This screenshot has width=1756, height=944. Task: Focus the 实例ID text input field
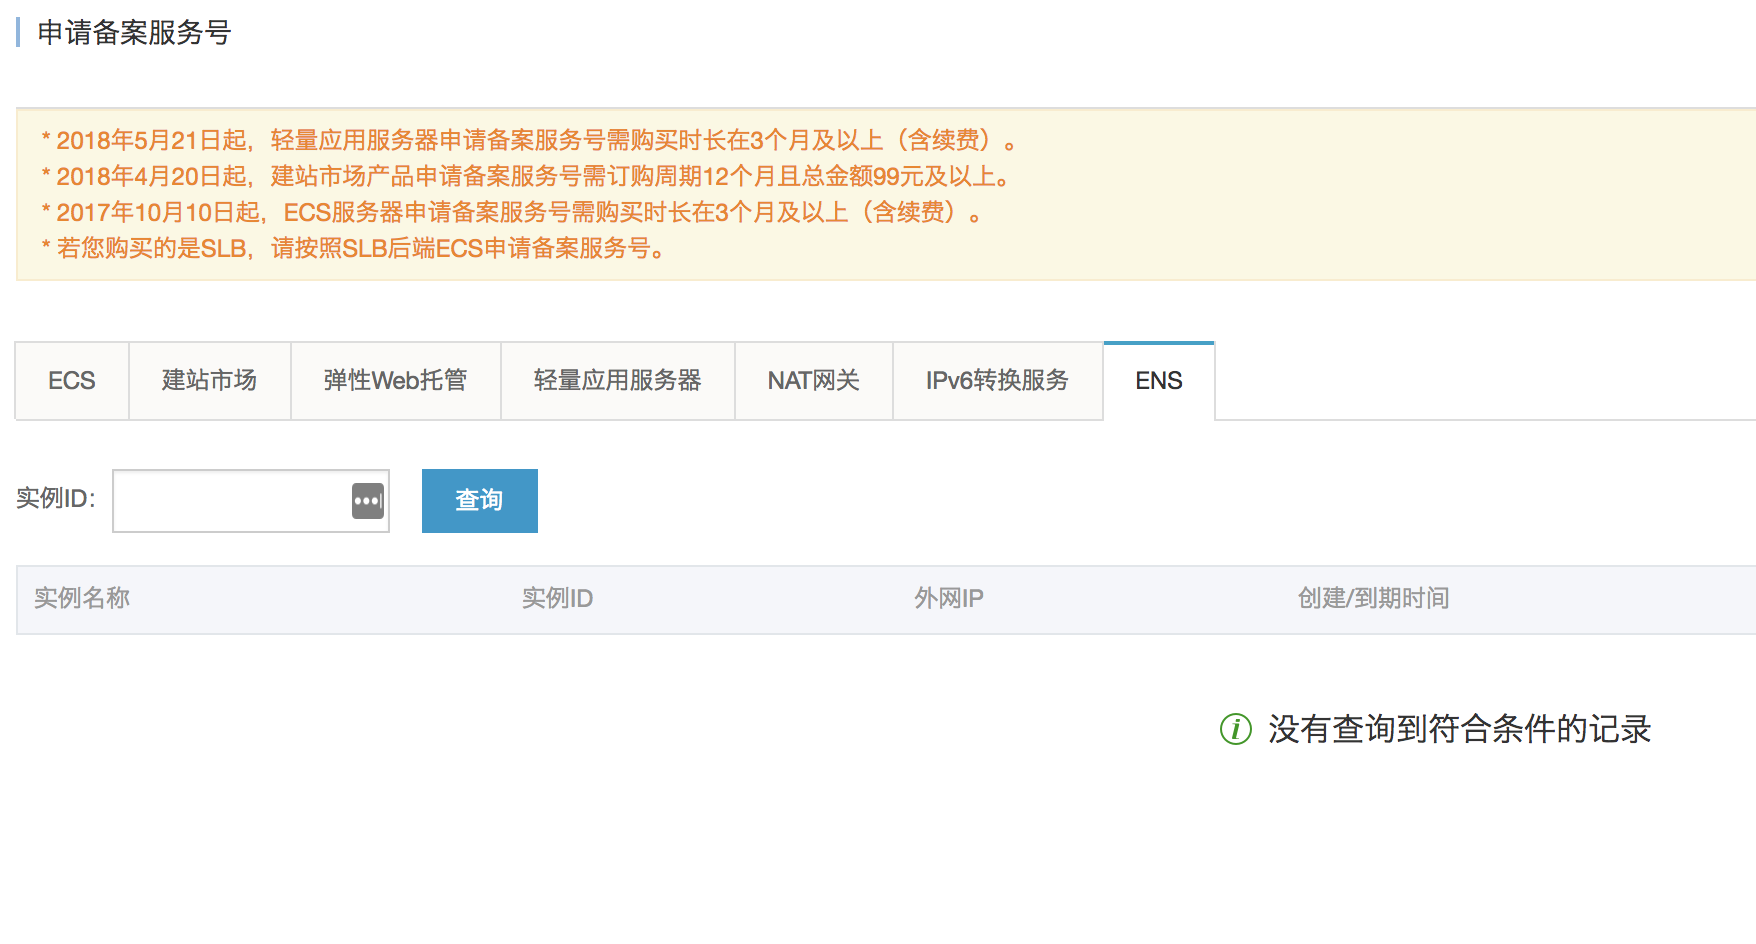coord(232,501)
